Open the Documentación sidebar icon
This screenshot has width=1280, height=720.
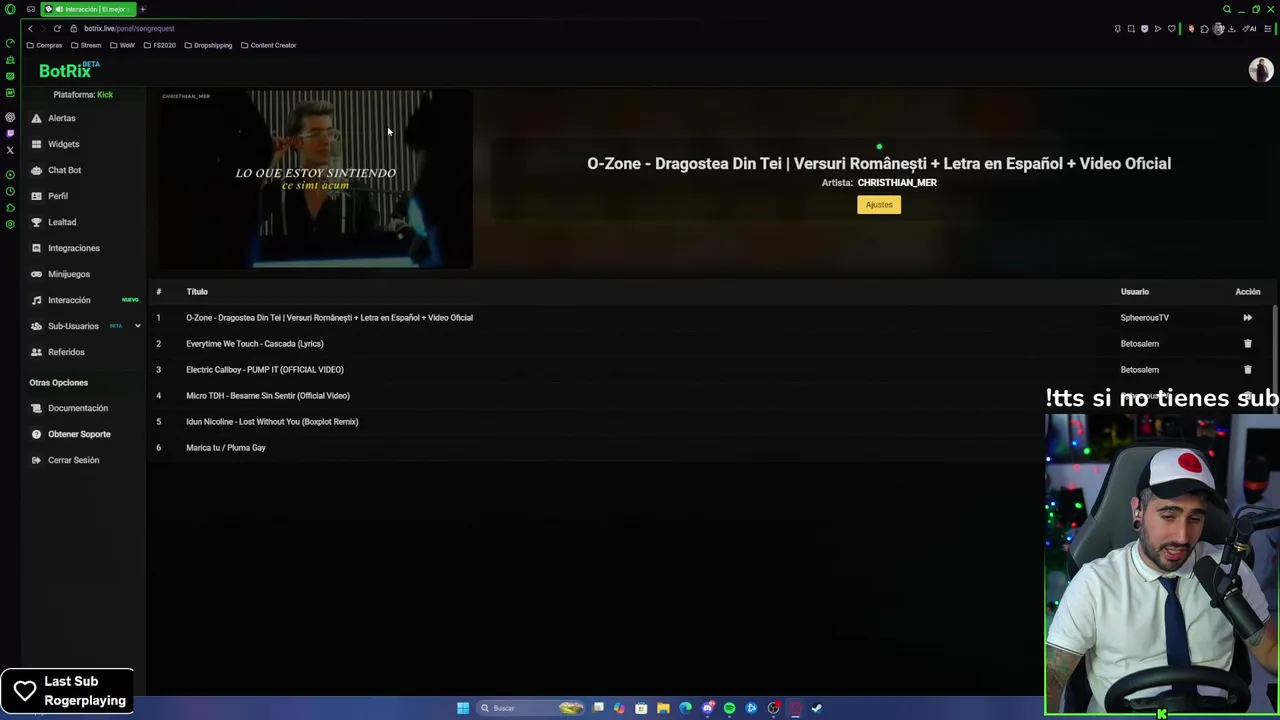click(x=37, y=408)
